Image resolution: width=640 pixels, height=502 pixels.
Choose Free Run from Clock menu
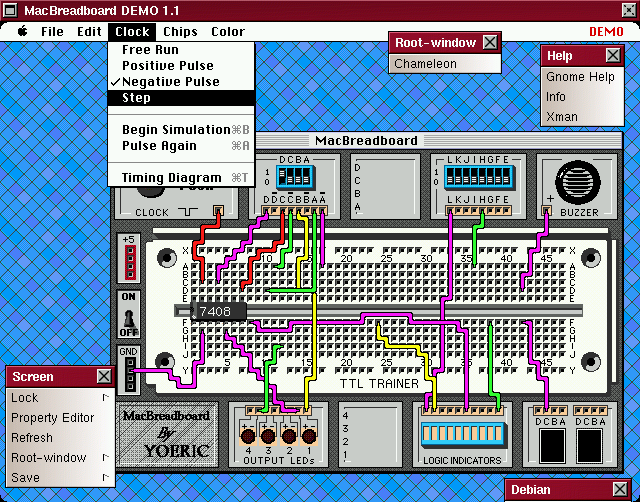[x=181, y=50]
